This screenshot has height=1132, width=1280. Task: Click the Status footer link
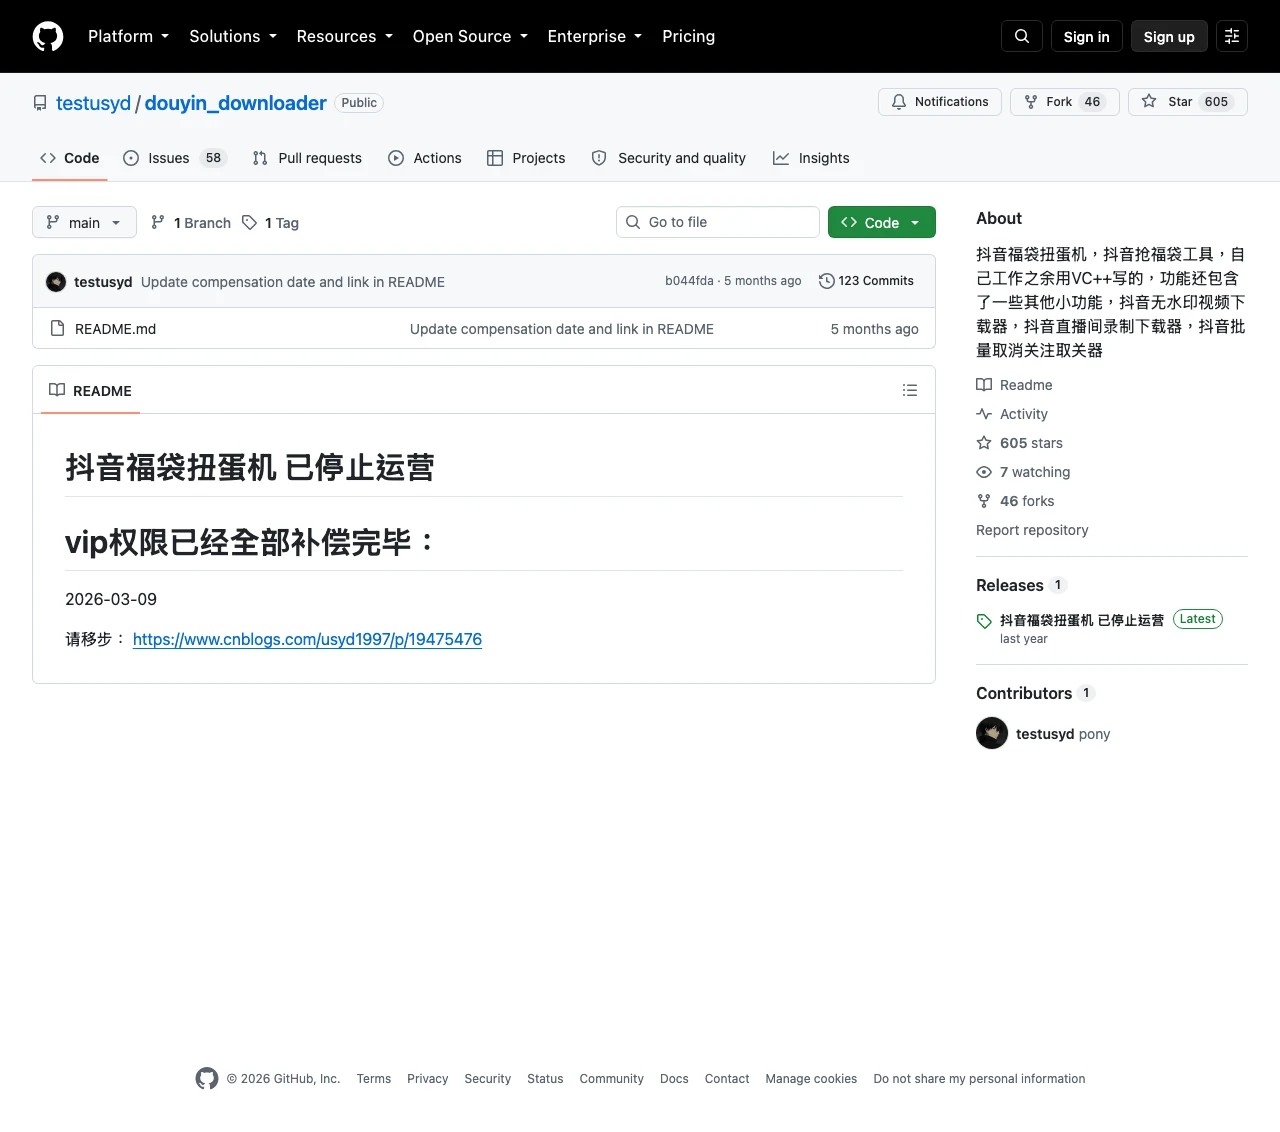[x=545, y=1079]
